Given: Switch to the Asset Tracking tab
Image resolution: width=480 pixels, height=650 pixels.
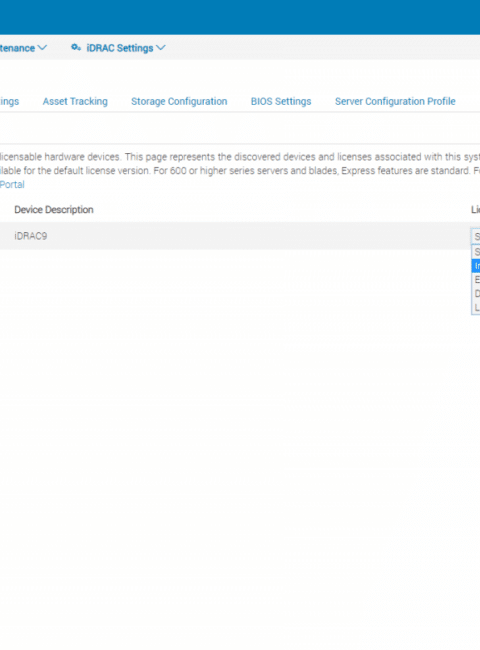Looking at the screenshot, I should click(75, 102).
